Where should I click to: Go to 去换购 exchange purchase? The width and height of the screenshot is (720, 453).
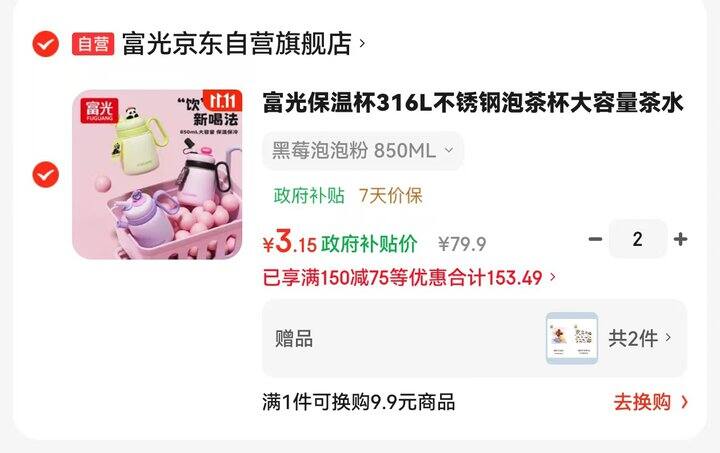click(651, 402)
